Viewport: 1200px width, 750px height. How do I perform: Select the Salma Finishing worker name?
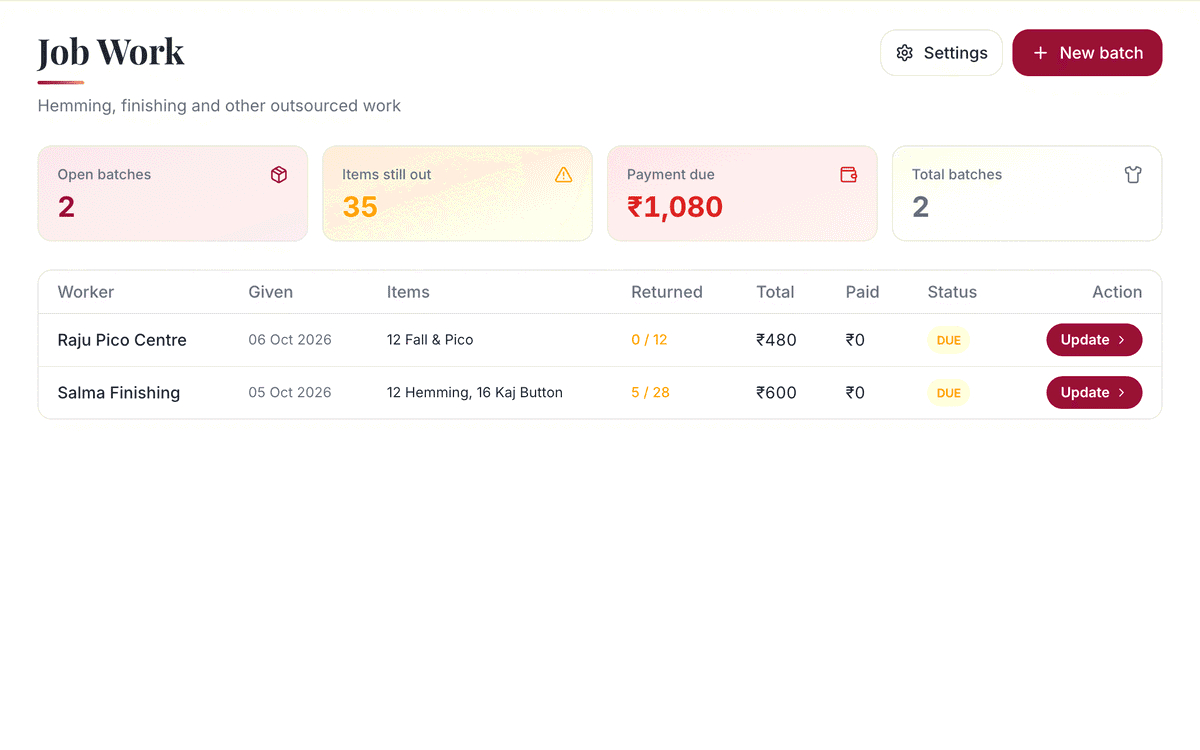click(x=119, y=393)
